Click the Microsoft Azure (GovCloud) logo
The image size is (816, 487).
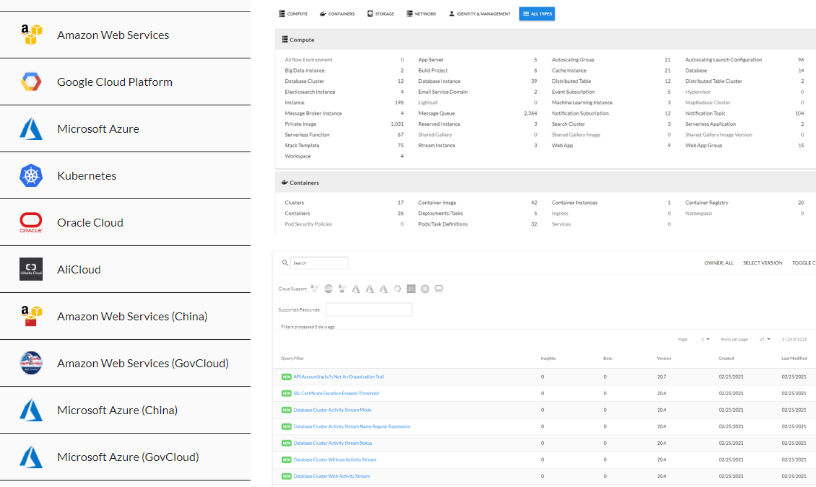31,457
